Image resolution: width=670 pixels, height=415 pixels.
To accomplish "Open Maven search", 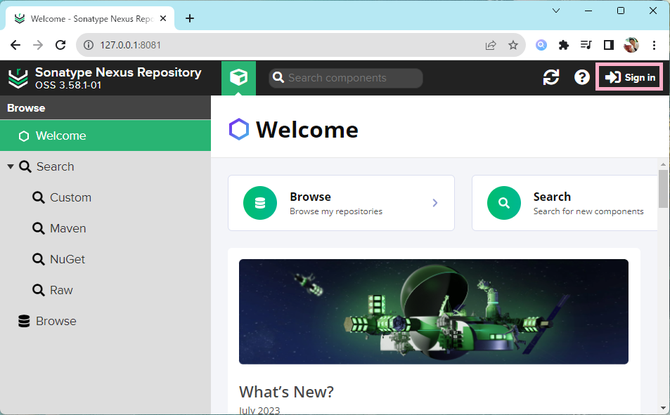I will (68, 228).
